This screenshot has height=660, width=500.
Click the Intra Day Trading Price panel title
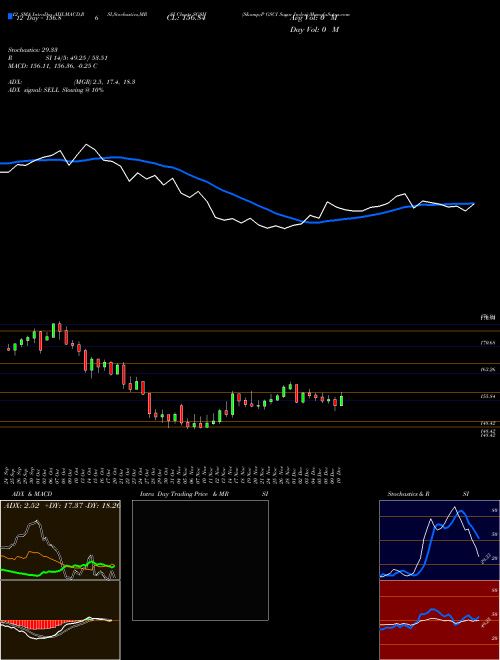point(204,494)
